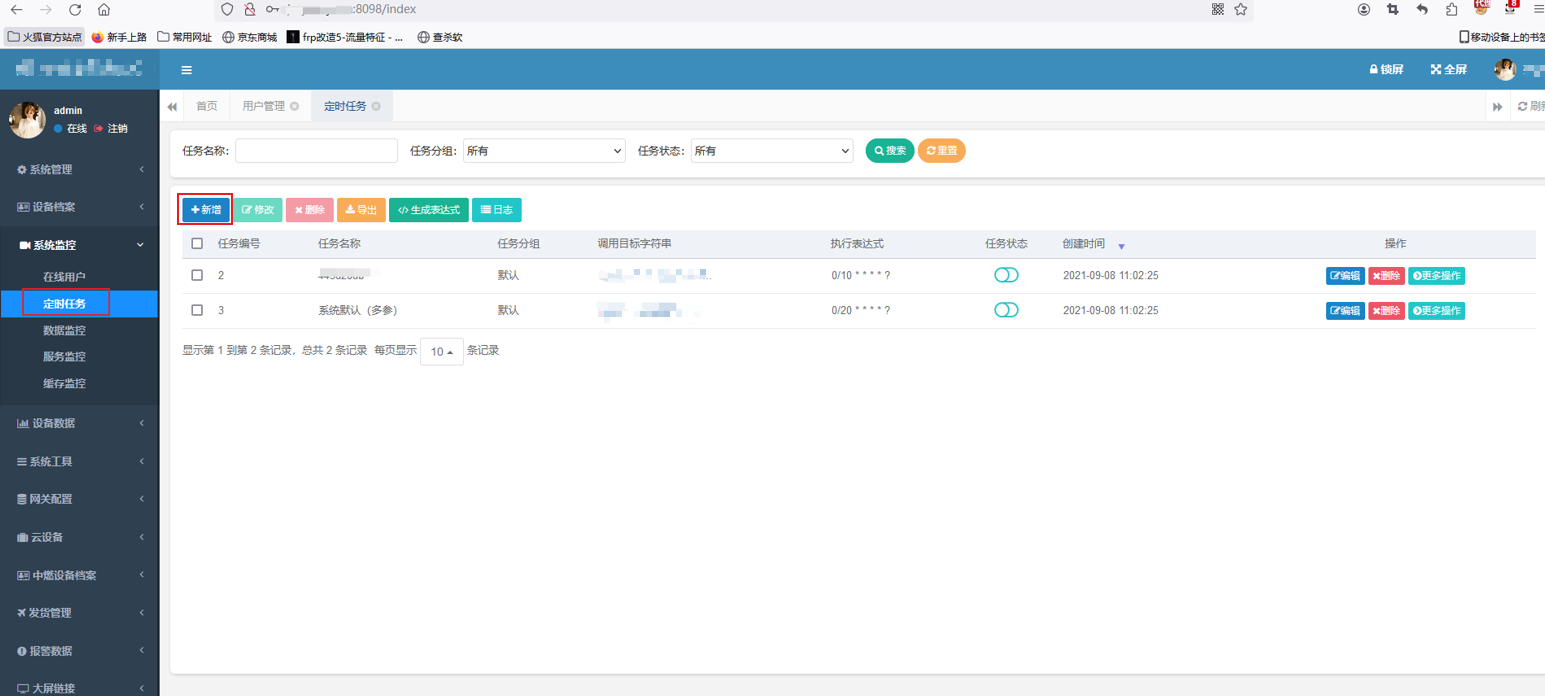Open browser home page icon
This screenshot has width=1545, height=696.
[x=104, y=10]
